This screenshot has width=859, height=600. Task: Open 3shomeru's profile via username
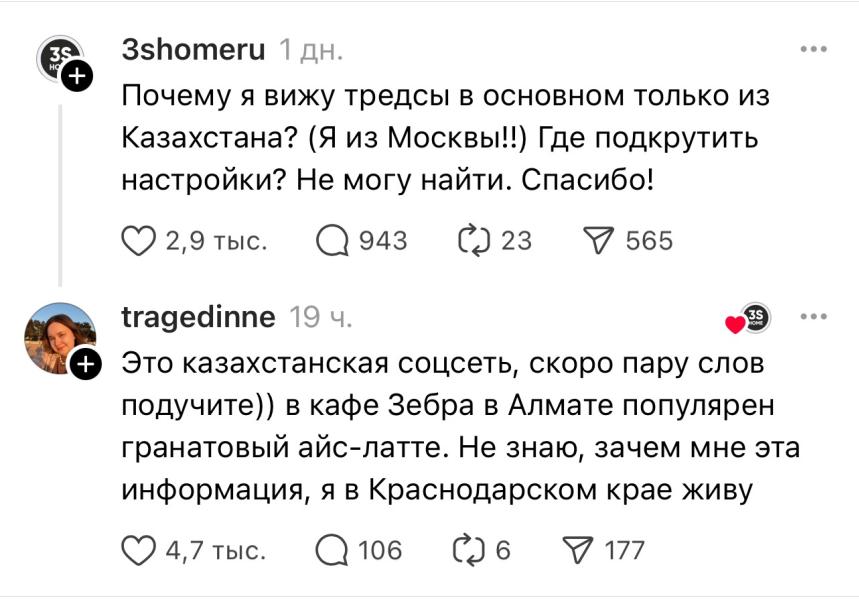click(193, 49)
